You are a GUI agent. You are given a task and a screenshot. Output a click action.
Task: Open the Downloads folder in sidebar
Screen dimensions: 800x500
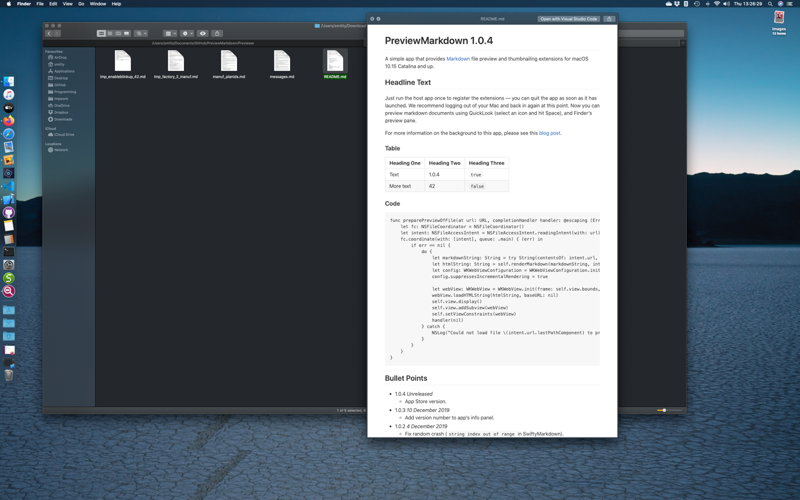[63, 119]
